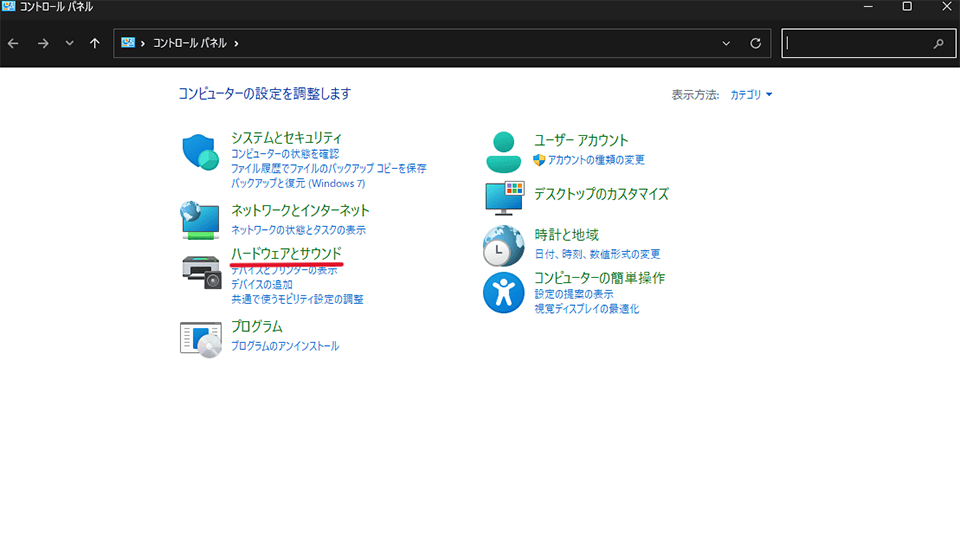This screenshot has height=535, width=960.
Task: Close the Control Panel window
Action: [946, 7]
